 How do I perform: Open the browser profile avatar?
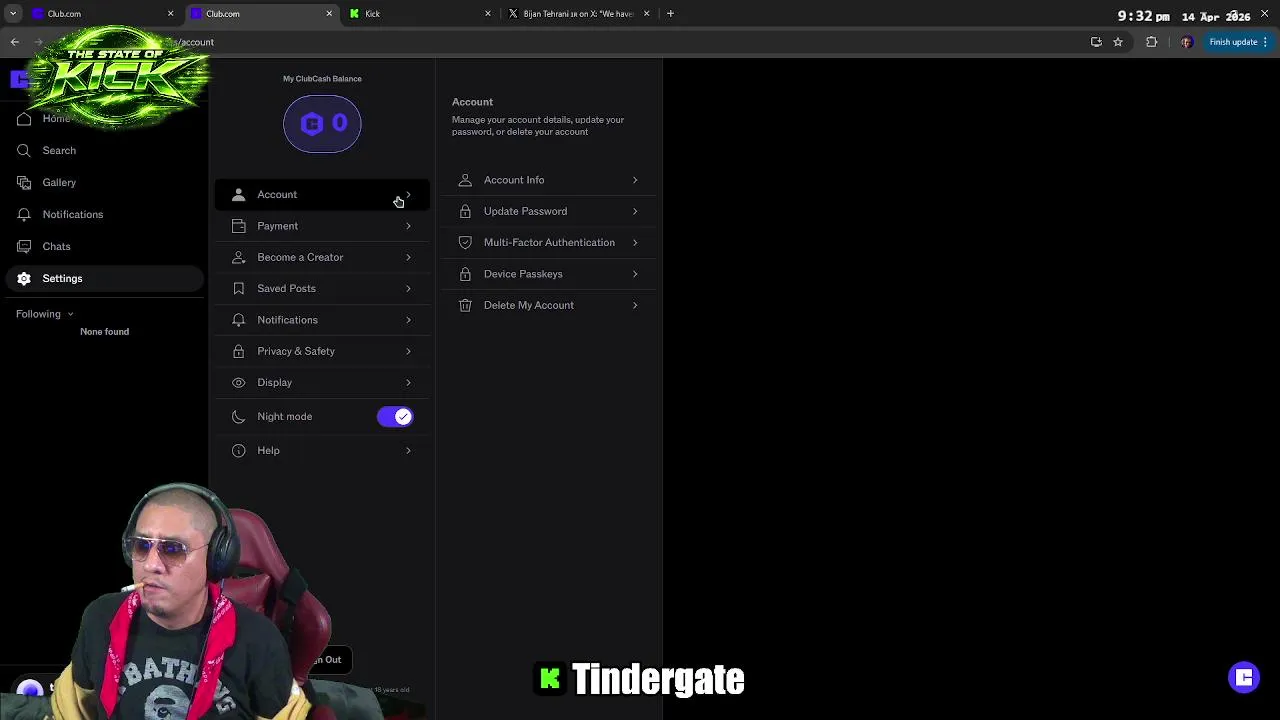pyautogui.click(x=1186, y=42)
